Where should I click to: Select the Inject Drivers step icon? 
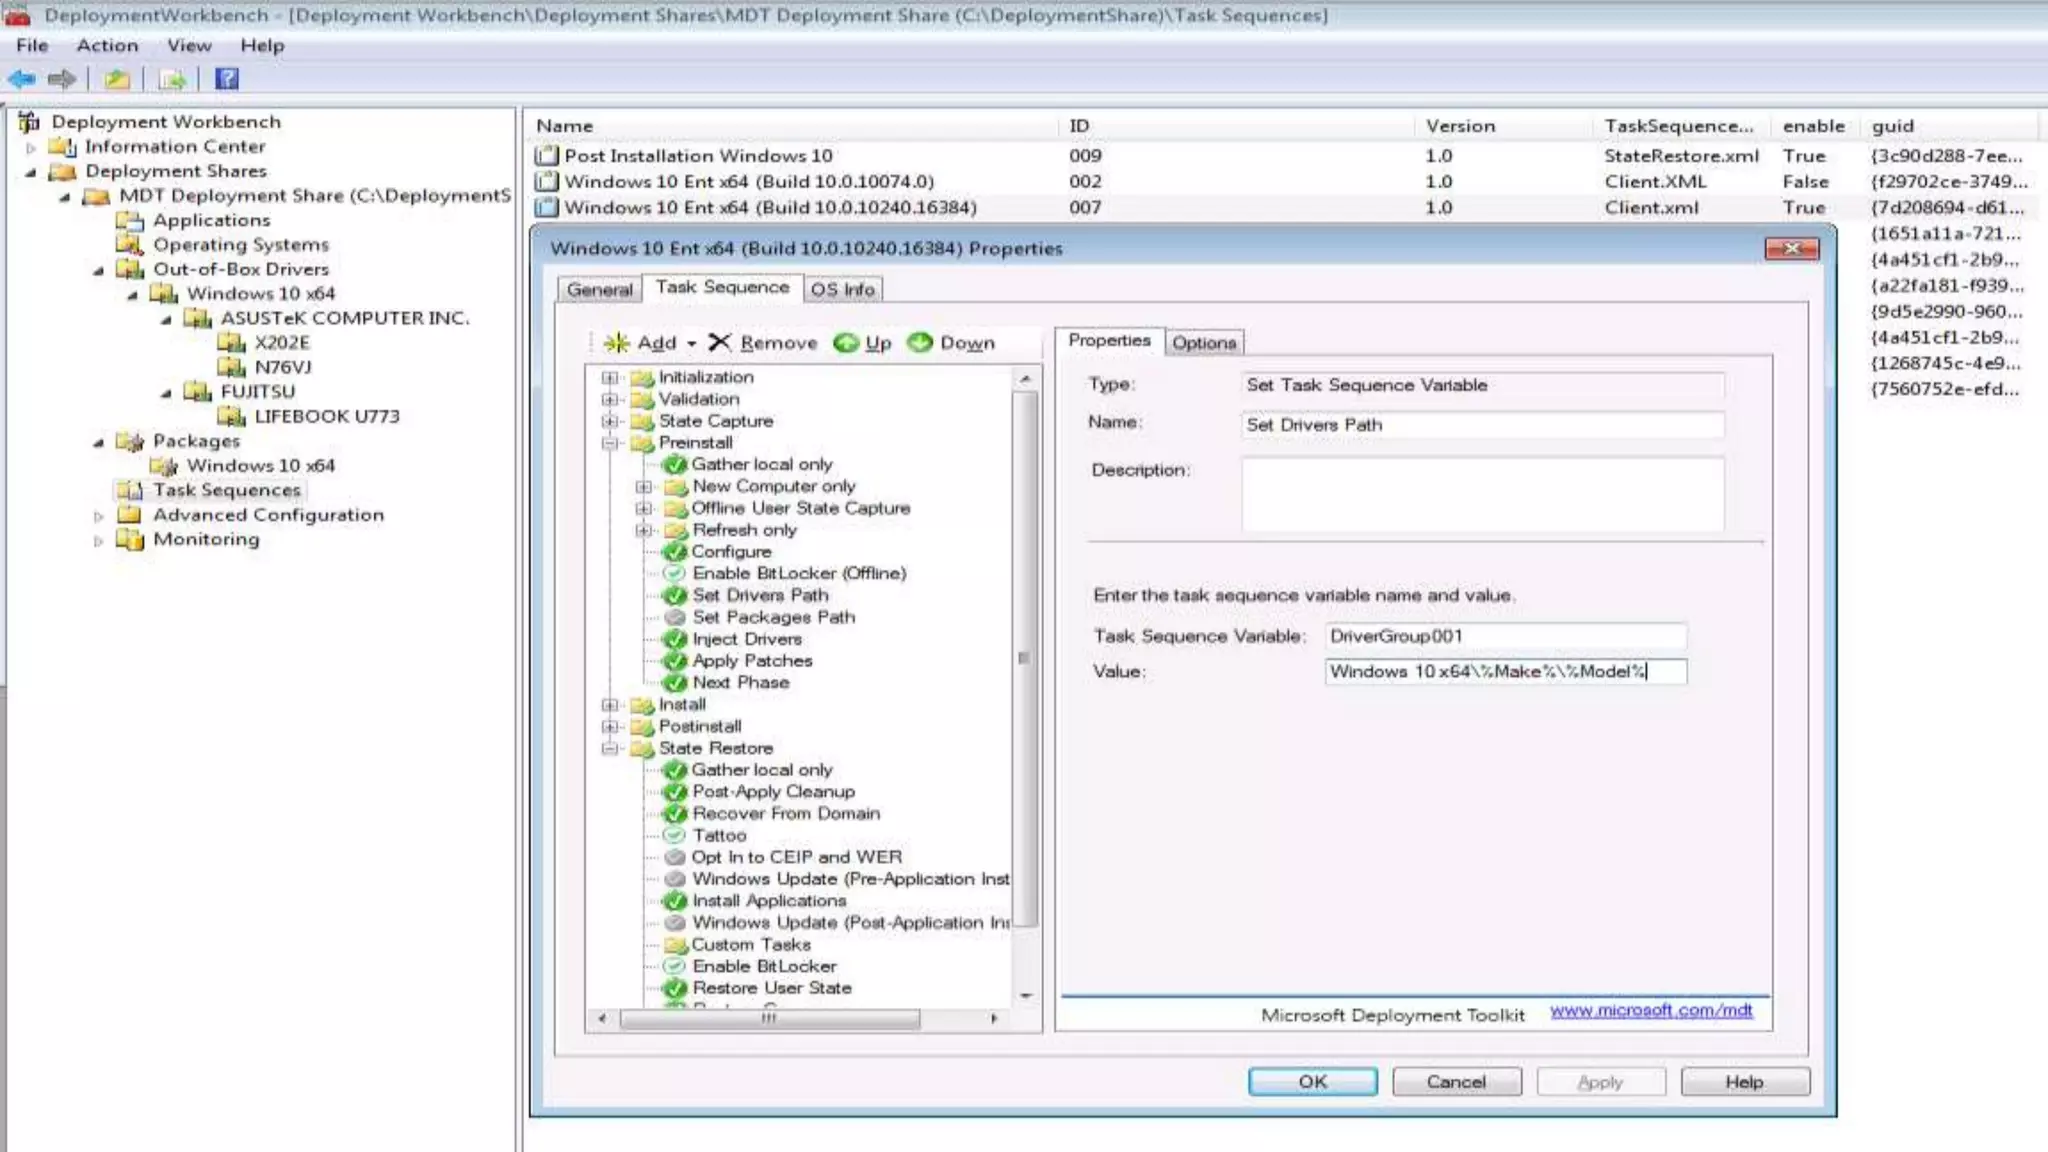676,640
